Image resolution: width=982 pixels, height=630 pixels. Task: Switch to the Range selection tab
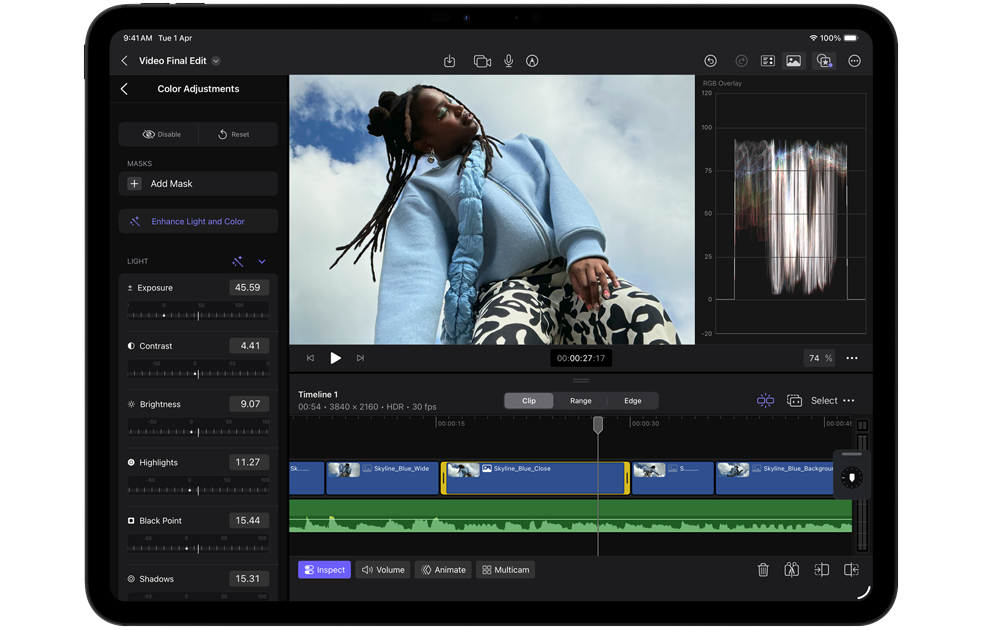point(581,401)
